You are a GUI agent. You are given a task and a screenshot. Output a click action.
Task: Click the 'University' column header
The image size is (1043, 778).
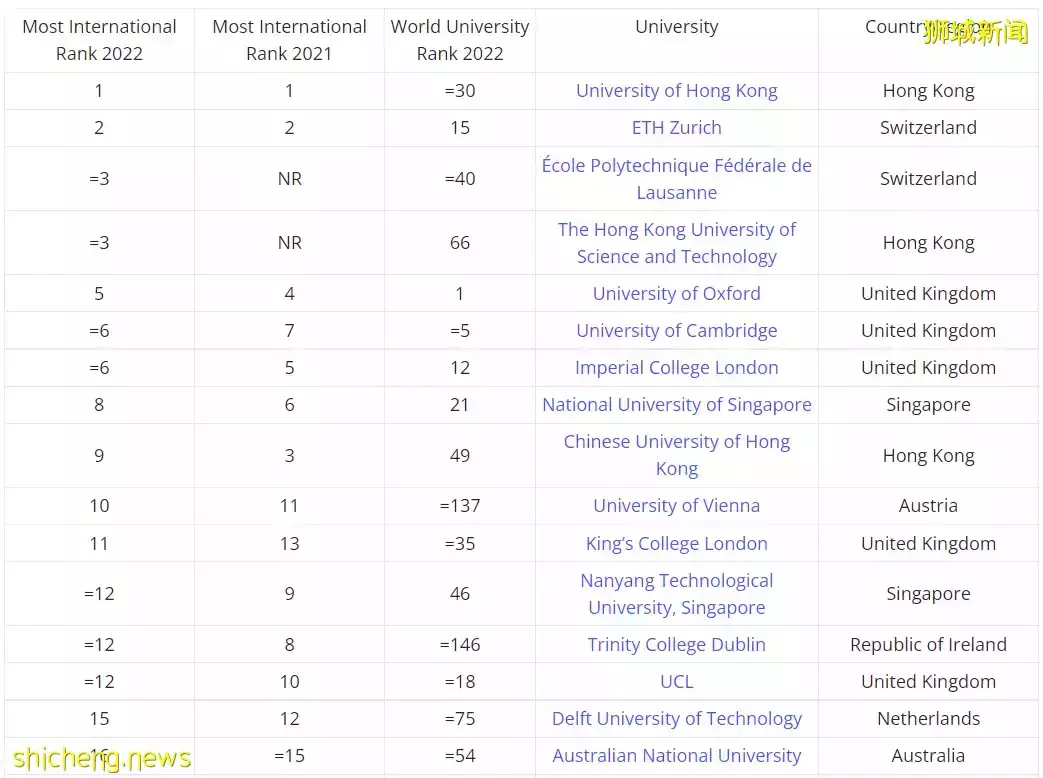(x=676, y=27)
